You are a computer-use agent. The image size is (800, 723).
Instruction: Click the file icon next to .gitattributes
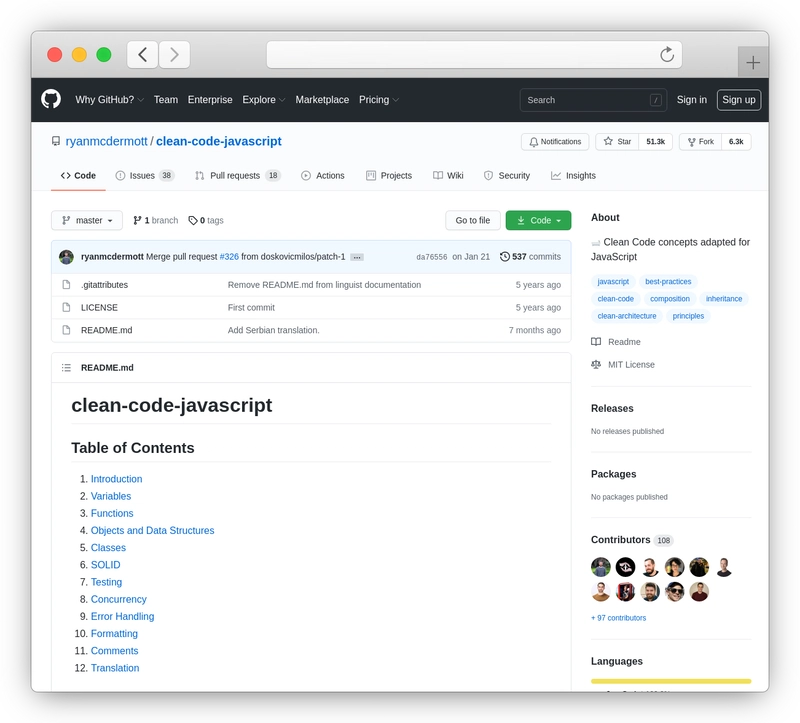[x=66, y=285]
